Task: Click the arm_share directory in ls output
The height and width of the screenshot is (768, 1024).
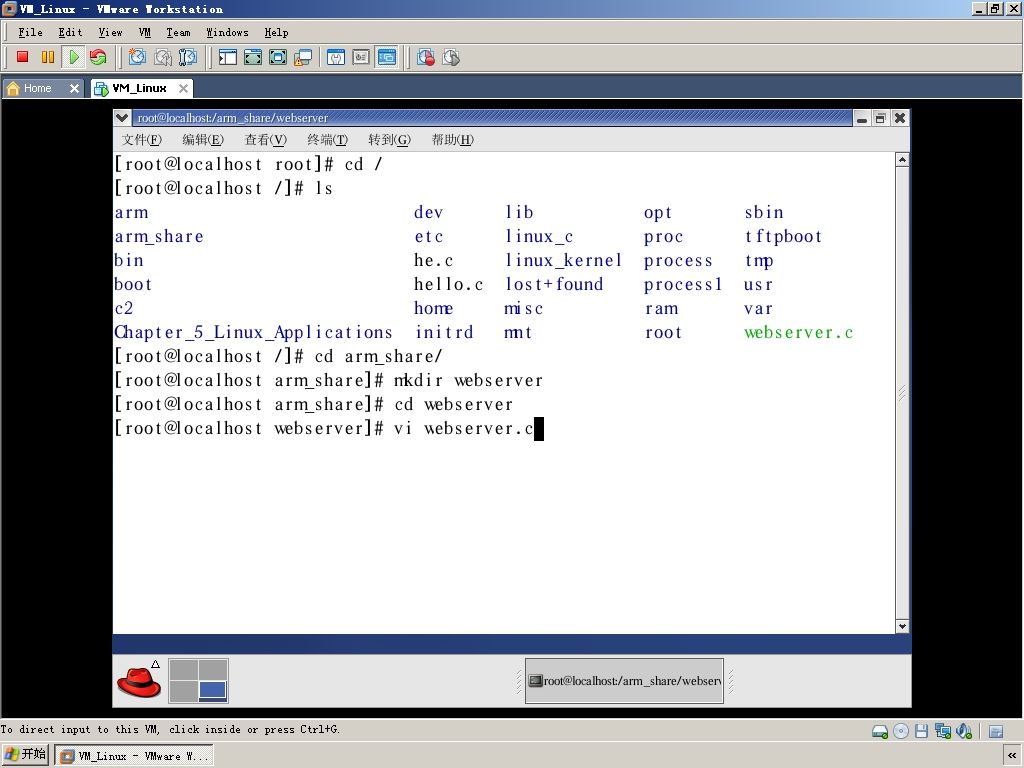Action: [x=159, y=236]
